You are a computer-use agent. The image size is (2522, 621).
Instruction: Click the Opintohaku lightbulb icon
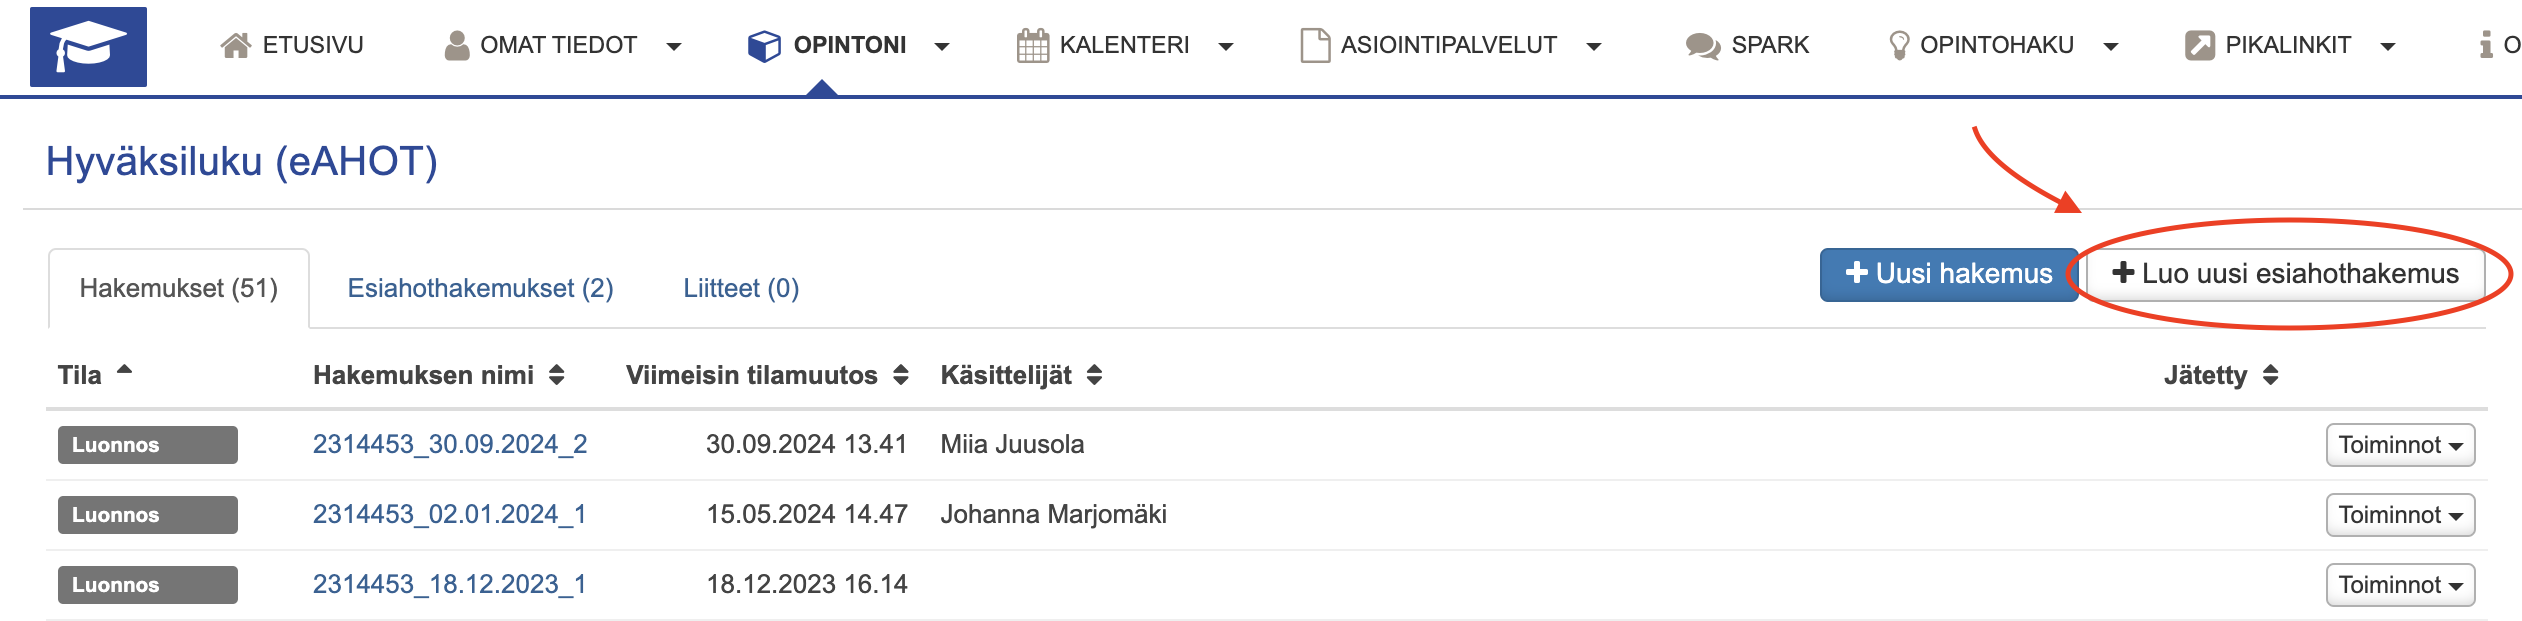[1898, 46]
